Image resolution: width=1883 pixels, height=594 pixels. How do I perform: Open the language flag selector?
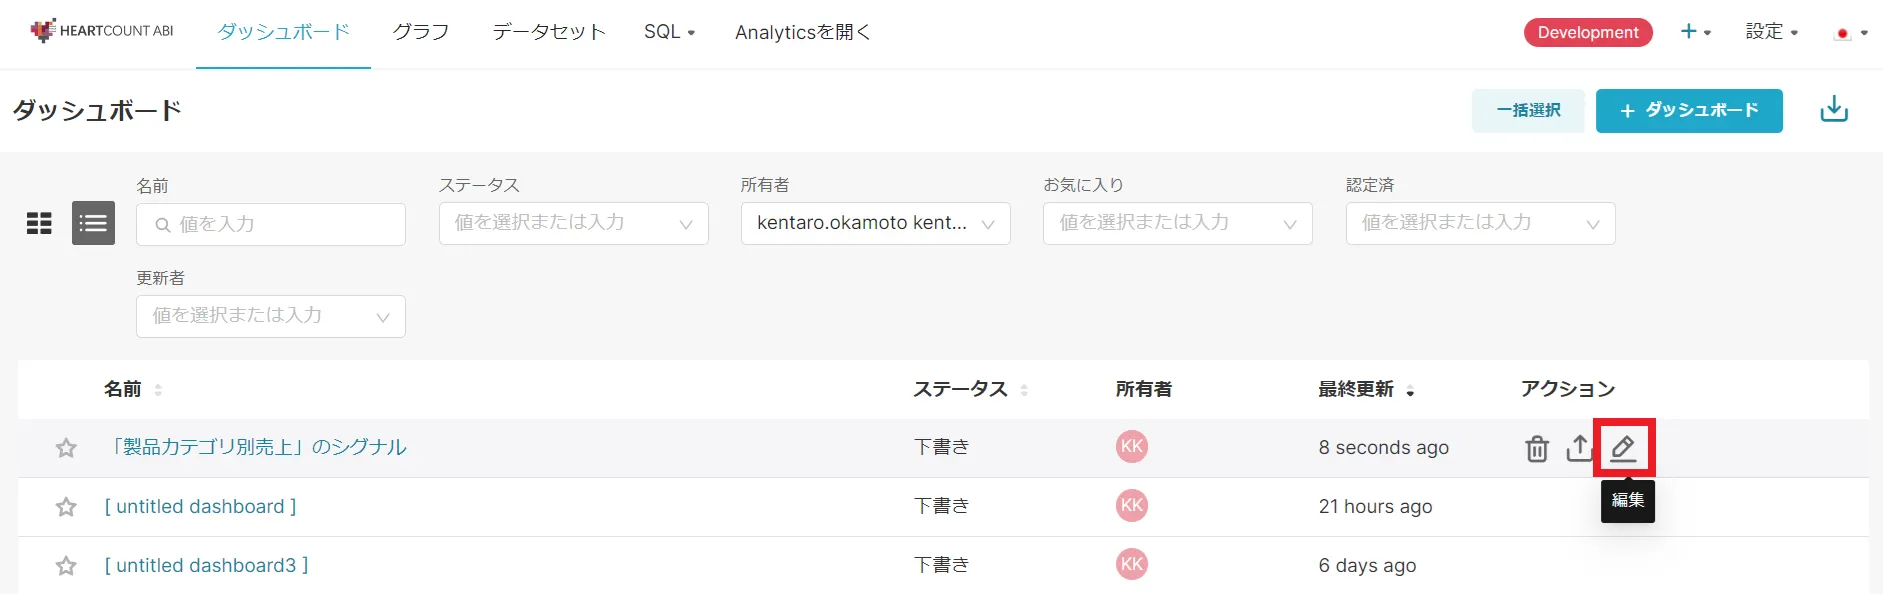click(1851, 33)
